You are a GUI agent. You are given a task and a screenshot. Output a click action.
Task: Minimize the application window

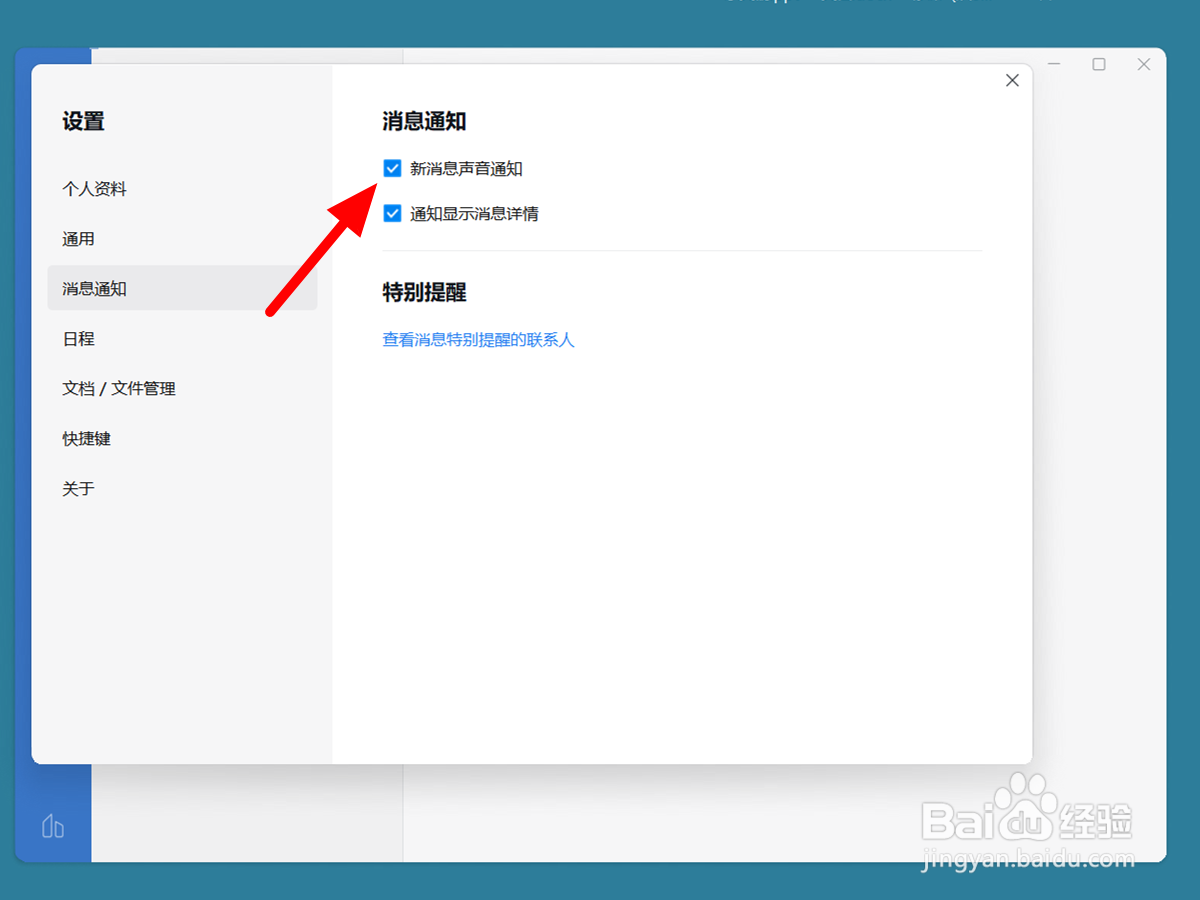[x=1054, y=63]
